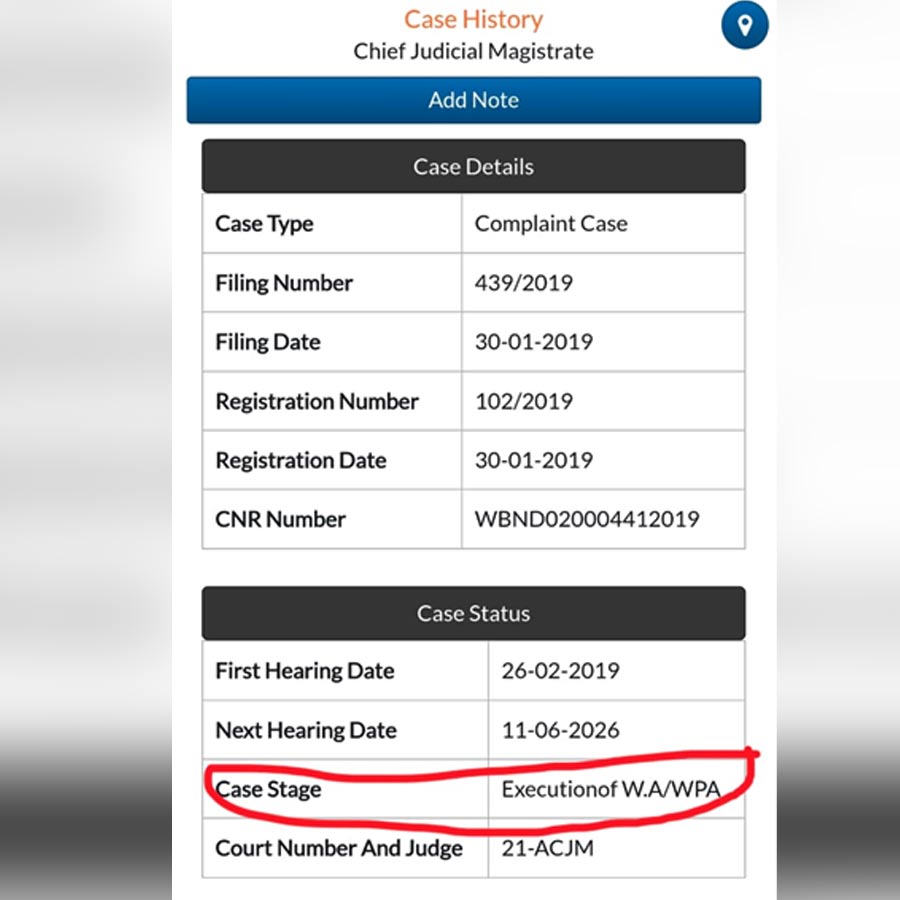
Task: Click the Add Note button
Action: pyautogui.click(x=473, y=100)
